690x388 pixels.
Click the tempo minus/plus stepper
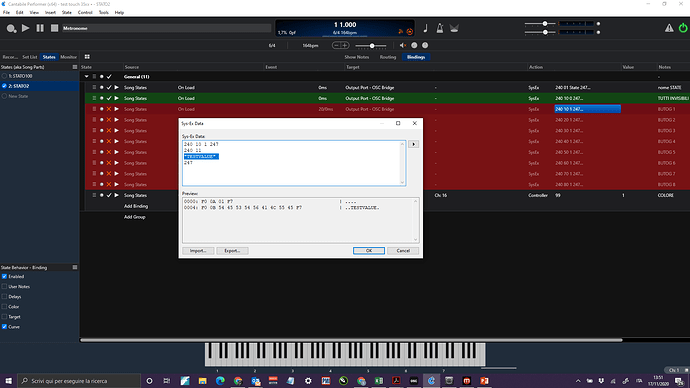click(x=341, y=45)
